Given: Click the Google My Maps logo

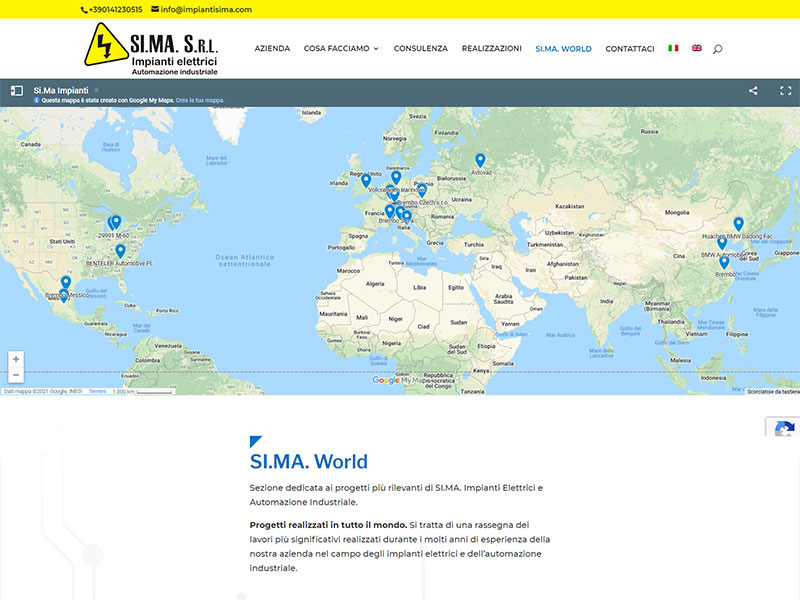Looking at the screenshot, I should [398, 381].
